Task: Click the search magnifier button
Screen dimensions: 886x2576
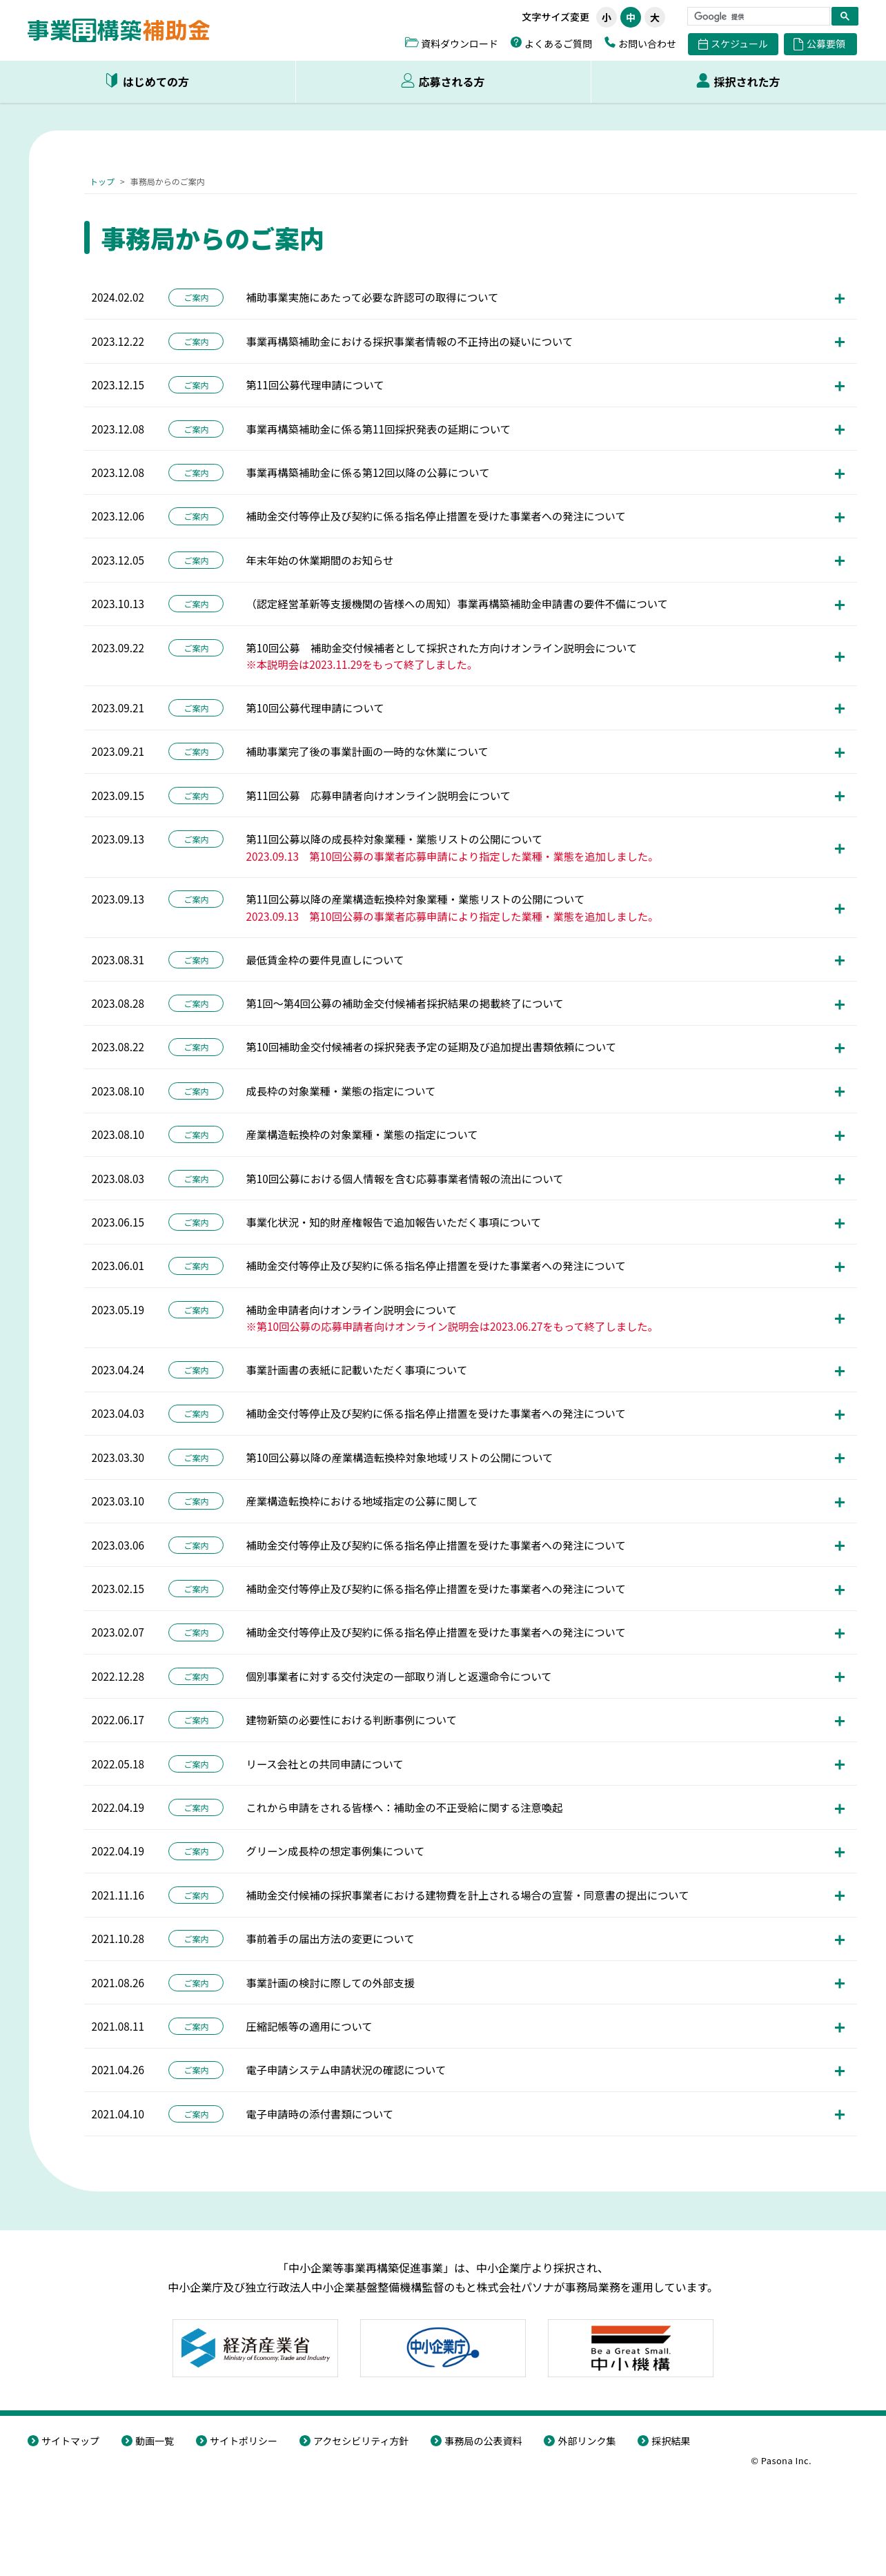Action: click(844, 16)
